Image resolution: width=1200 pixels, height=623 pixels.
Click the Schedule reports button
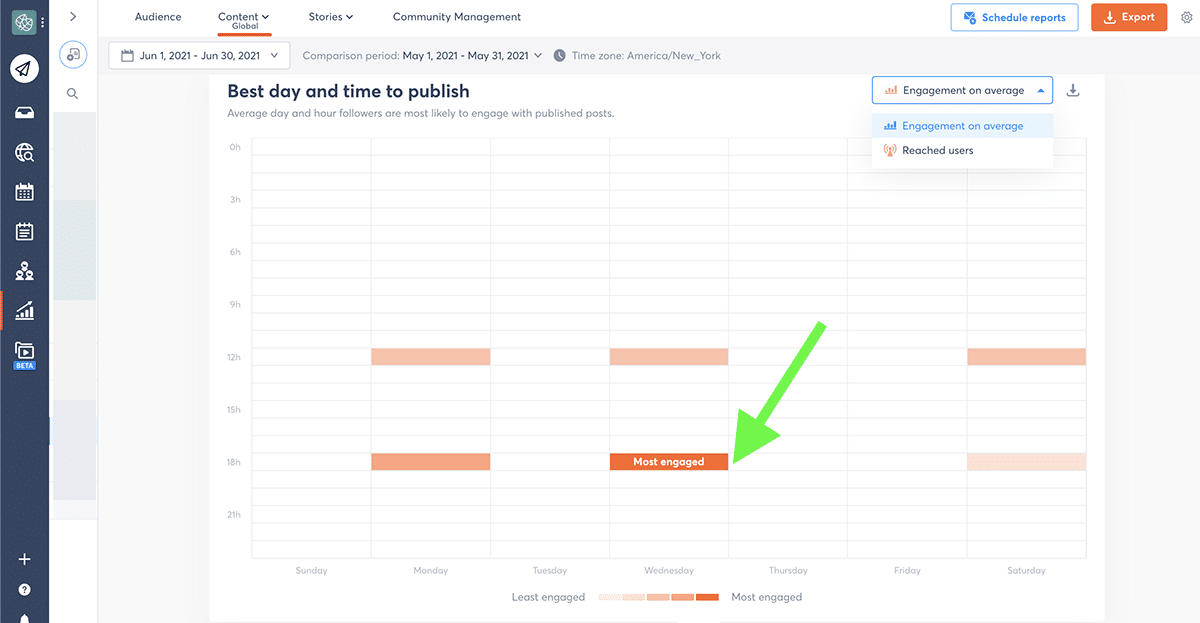[1014, 17]
